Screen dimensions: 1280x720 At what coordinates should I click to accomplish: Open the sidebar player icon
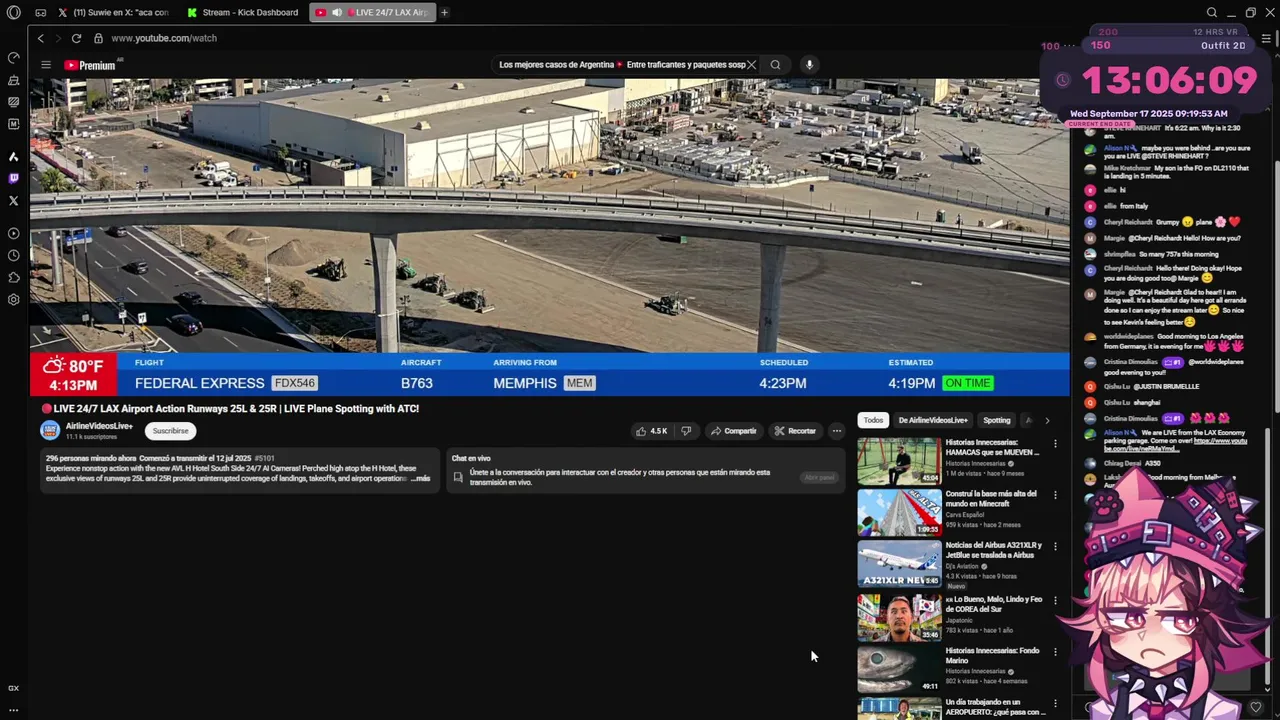[13, 233]
